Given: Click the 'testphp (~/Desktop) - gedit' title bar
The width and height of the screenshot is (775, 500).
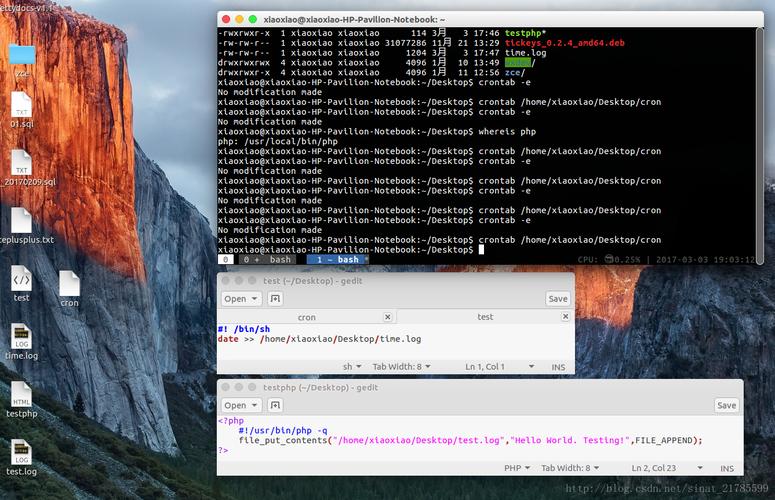Looking at the screenshot, I should pyautogui.click(x=480, y=387).
